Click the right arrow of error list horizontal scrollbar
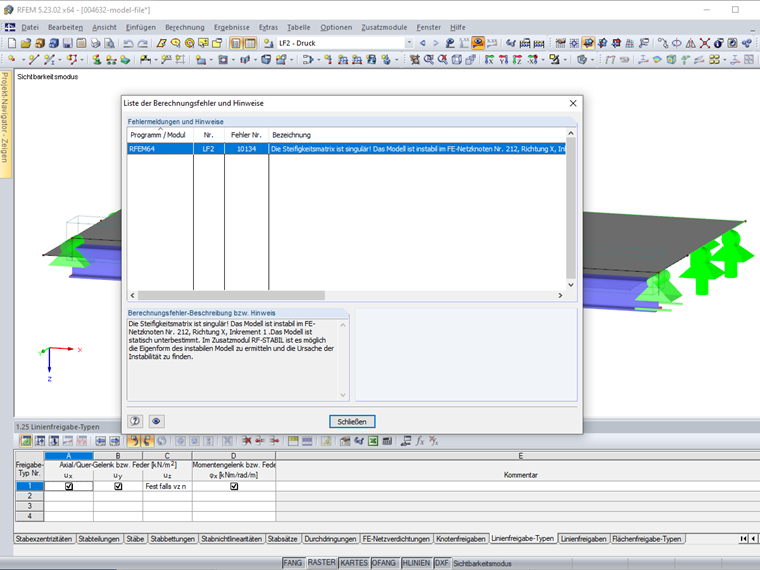Image resolution: width=760 pixels, height=570 pixels. pyautogui.click(x=560, y=295)
